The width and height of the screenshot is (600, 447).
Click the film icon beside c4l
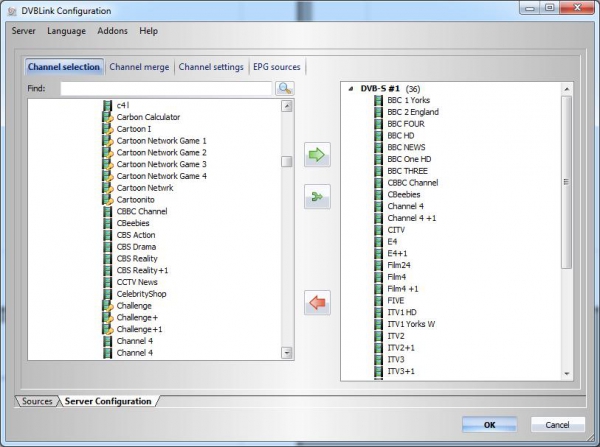pyautogui.click(x=108, y=105)
